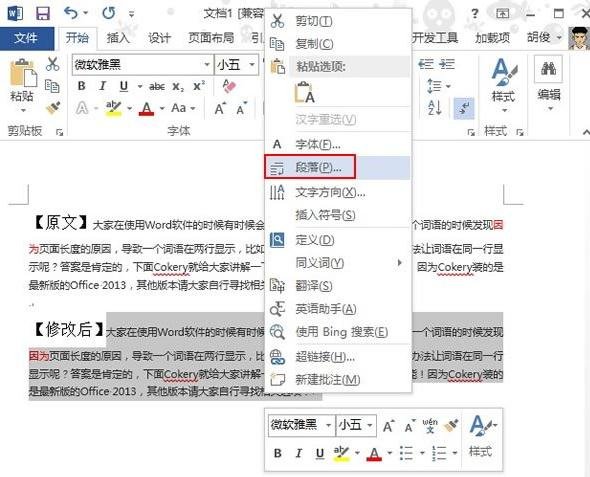Screen dimensions: 590x477
Task: Click the Clear Formatting eraser icon
Action: tap(229, 86)
